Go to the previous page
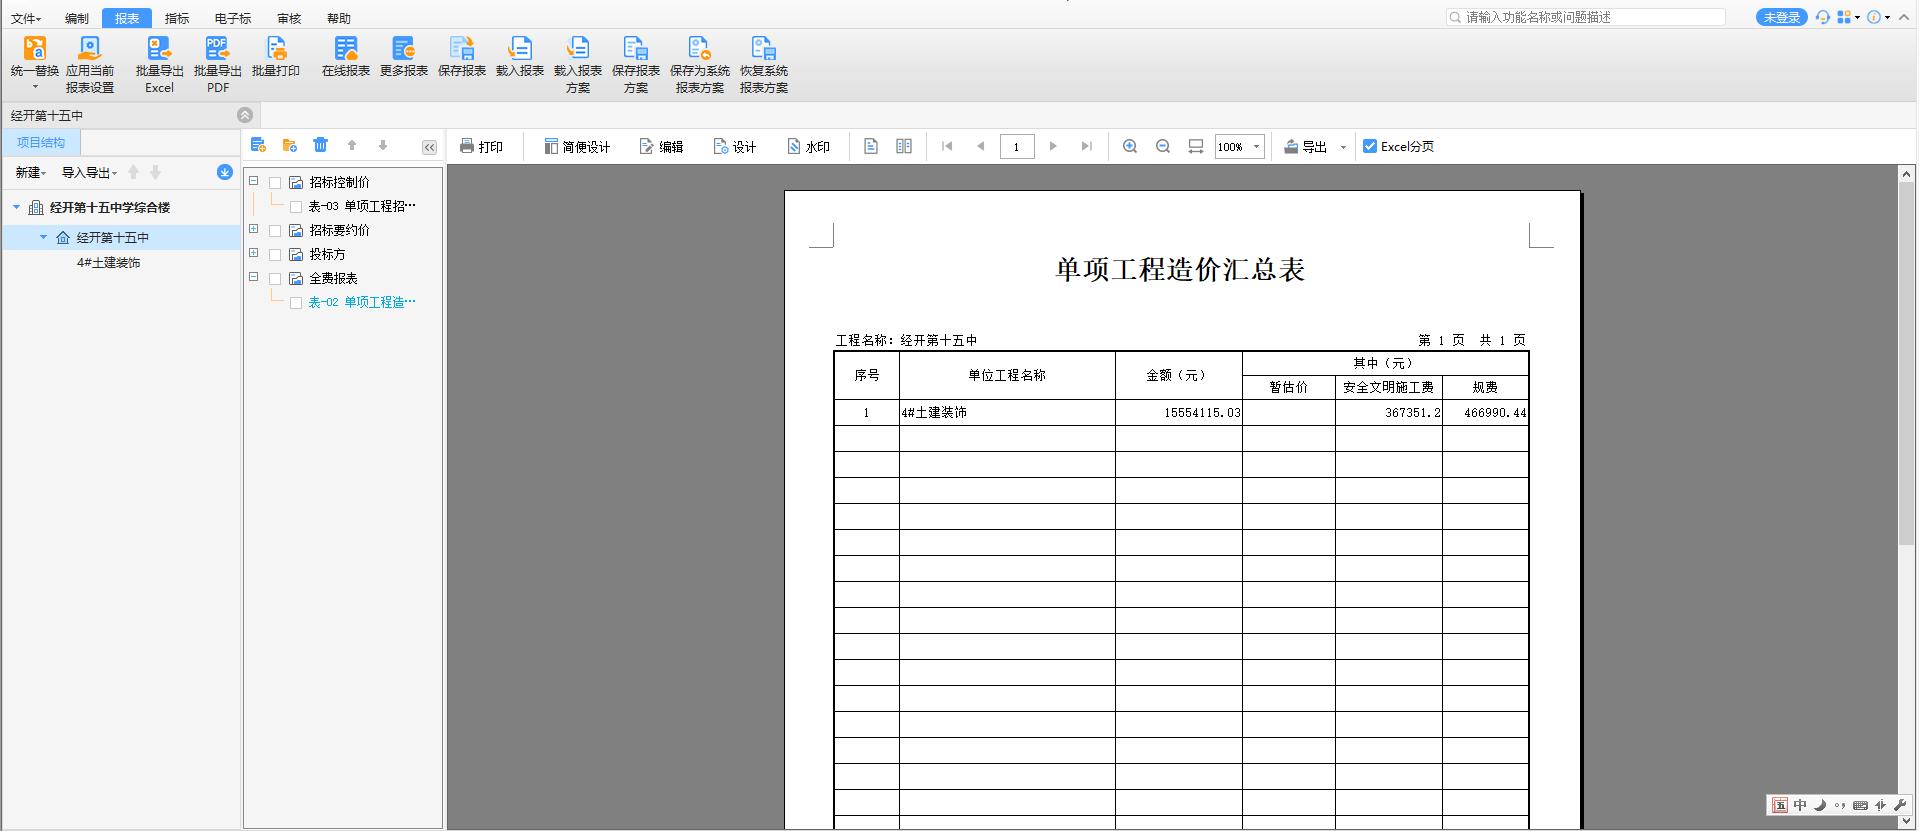The image size is (1919, 831). [x=981, y=146]
